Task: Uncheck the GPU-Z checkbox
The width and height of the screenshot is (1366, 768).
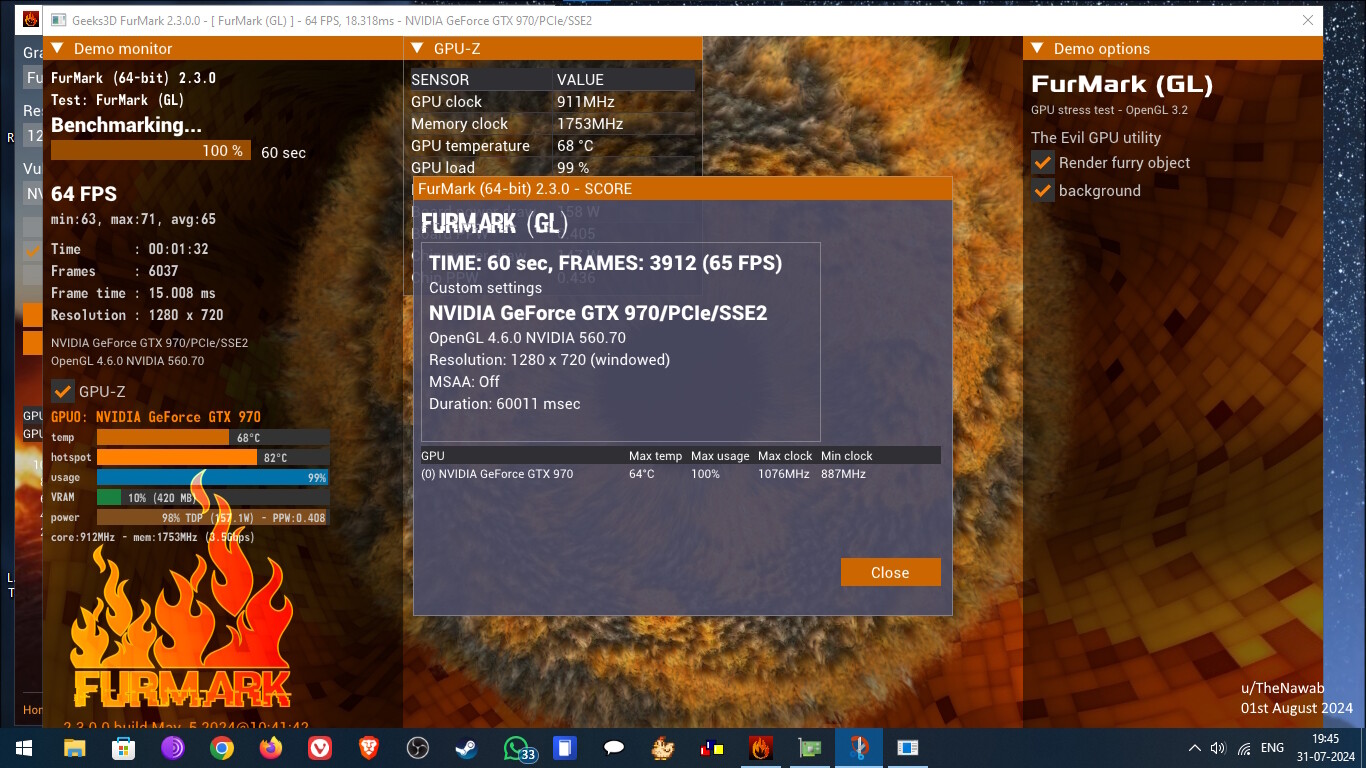Action: pyautogui.click(x=63, y=392)
